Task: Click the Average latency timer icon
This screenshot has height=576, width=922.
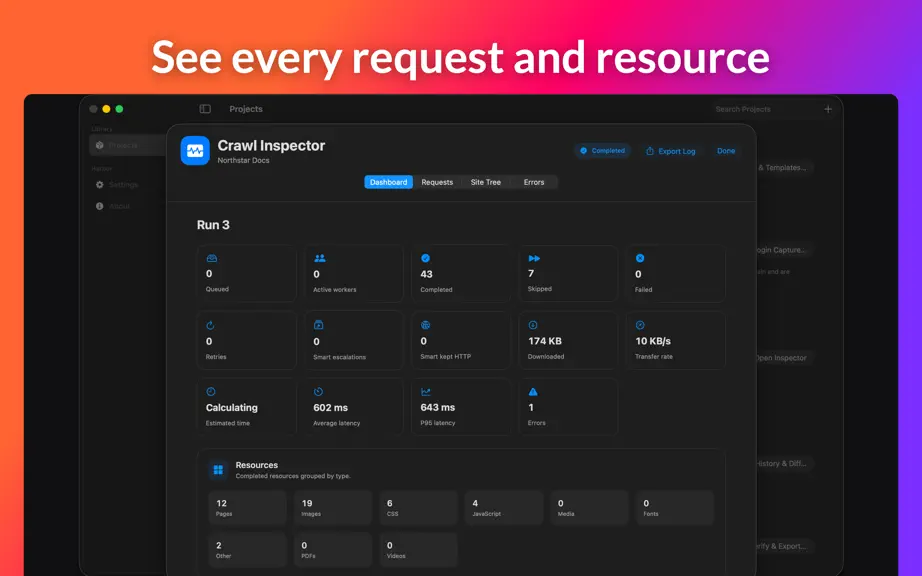Action: click(x=318, y=391)
